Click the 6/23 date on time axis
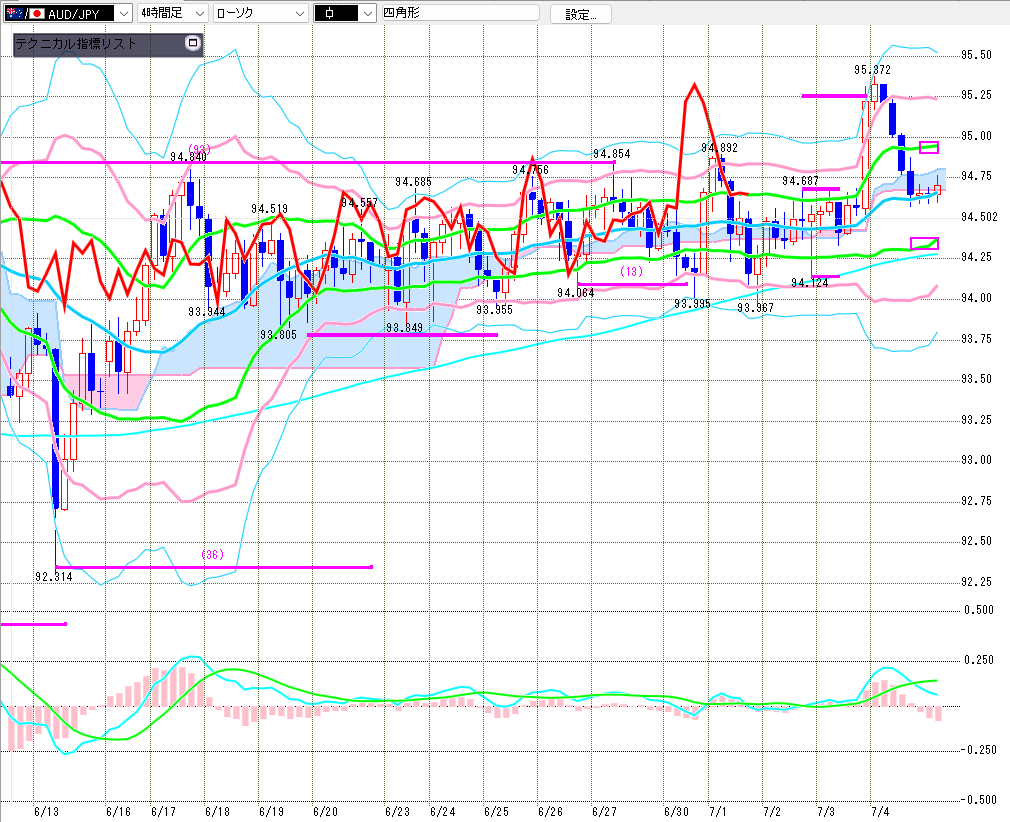This screenshot has width=1010, height=822. click(397, 812)
